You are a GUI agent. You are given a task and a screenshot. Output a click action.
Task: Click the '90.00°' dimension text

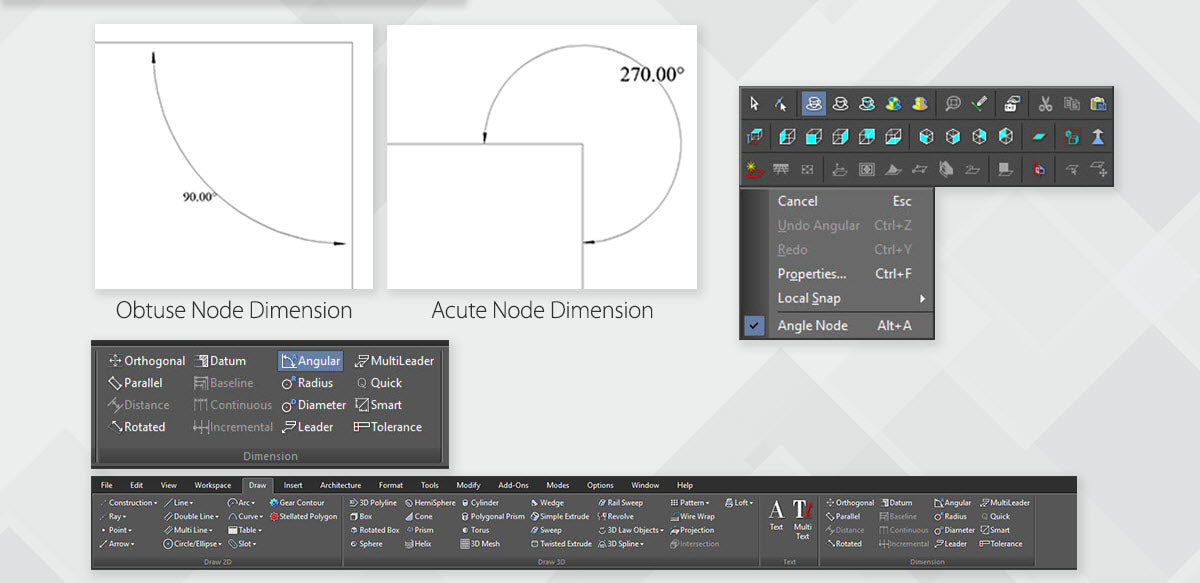click(x=199, y=196)
